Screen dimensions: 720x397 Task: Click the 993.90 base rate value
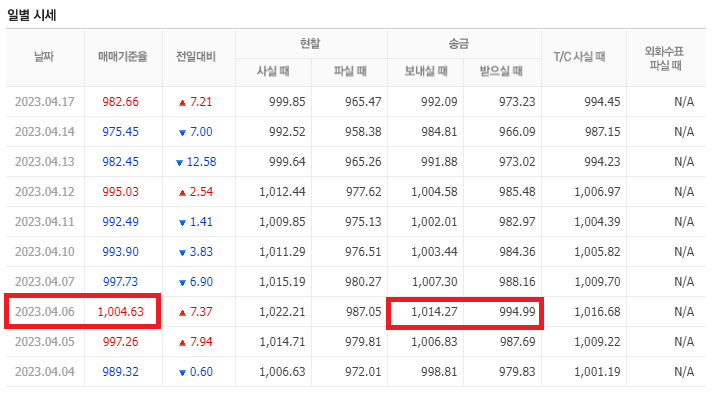[x=120, y=252]
